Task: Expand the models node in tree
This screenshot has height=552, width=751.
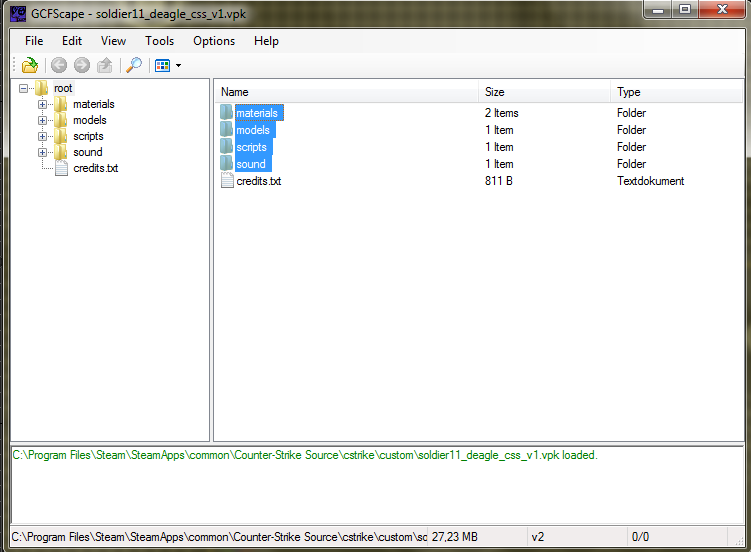Action: pos(42,121)
